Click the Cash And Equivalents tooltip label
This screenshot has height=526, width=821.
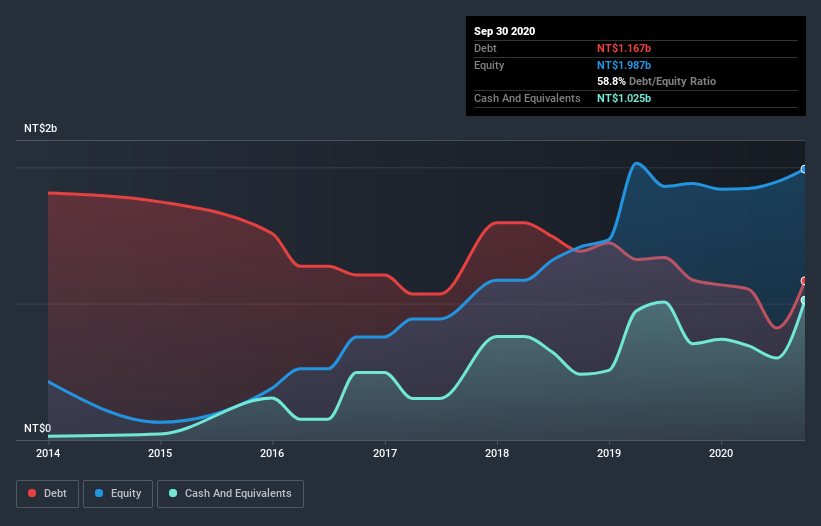tap(527, 98)
